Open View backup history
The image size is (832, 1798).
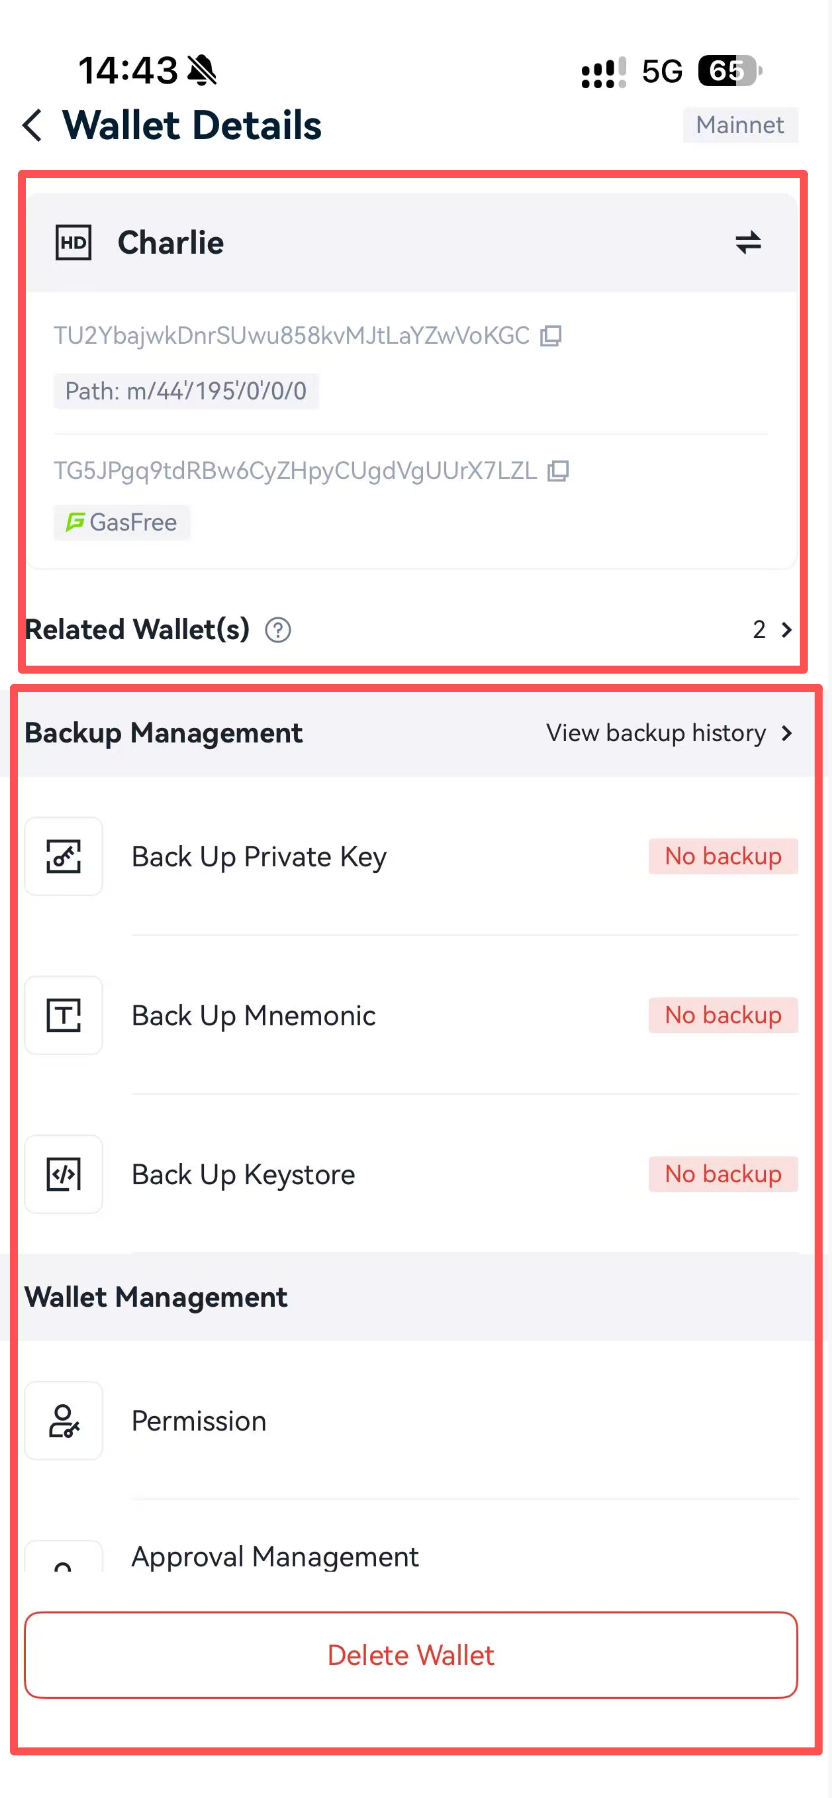pyautogui.click(x=656, y=733)
